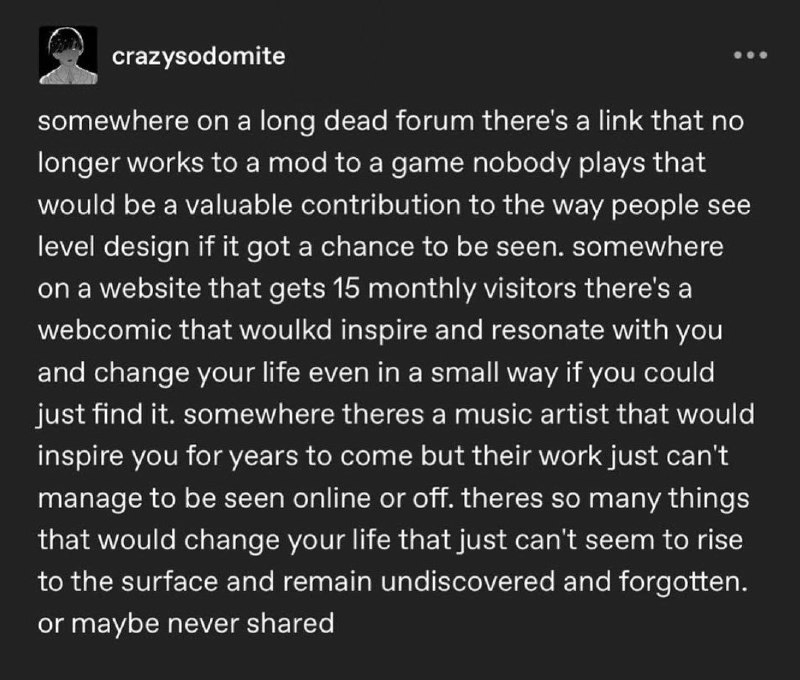Screen dimensions: 800x680
Task: Click the misspelled word "woulkd"
Action: pos(286,331)
